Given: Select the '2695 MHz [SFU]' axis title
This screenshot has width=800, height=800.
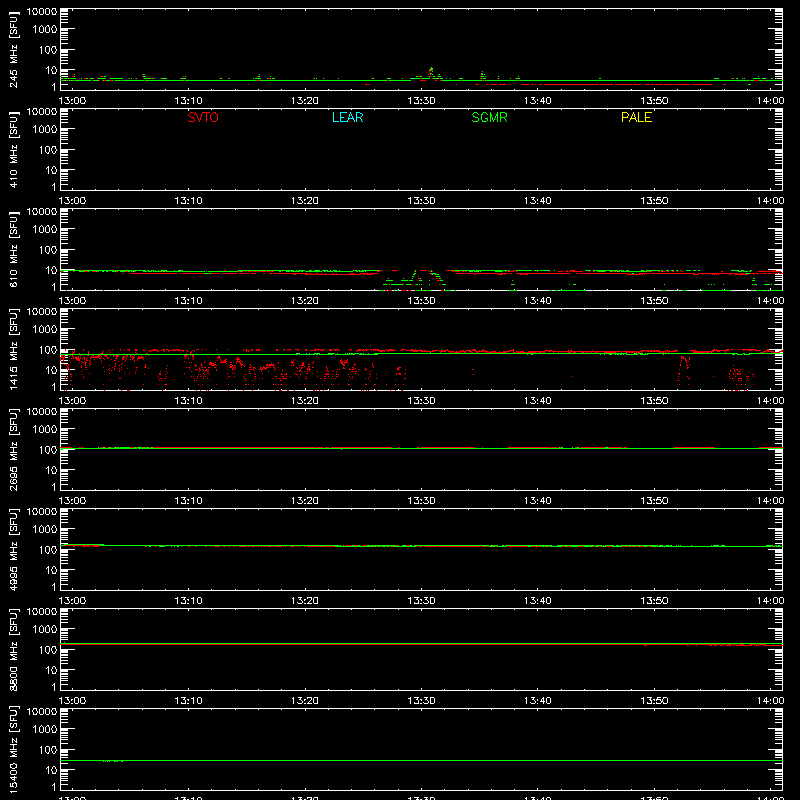Looking at the screenshot, I should [x=13, y=449].
